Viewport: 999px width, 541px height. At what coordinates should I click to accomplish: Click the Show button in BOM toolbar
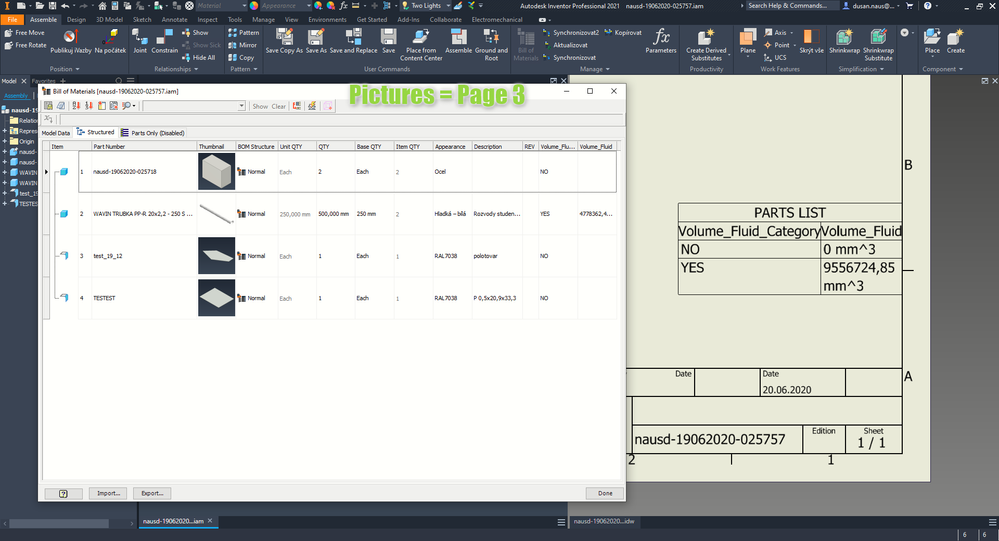coord(260,106)
